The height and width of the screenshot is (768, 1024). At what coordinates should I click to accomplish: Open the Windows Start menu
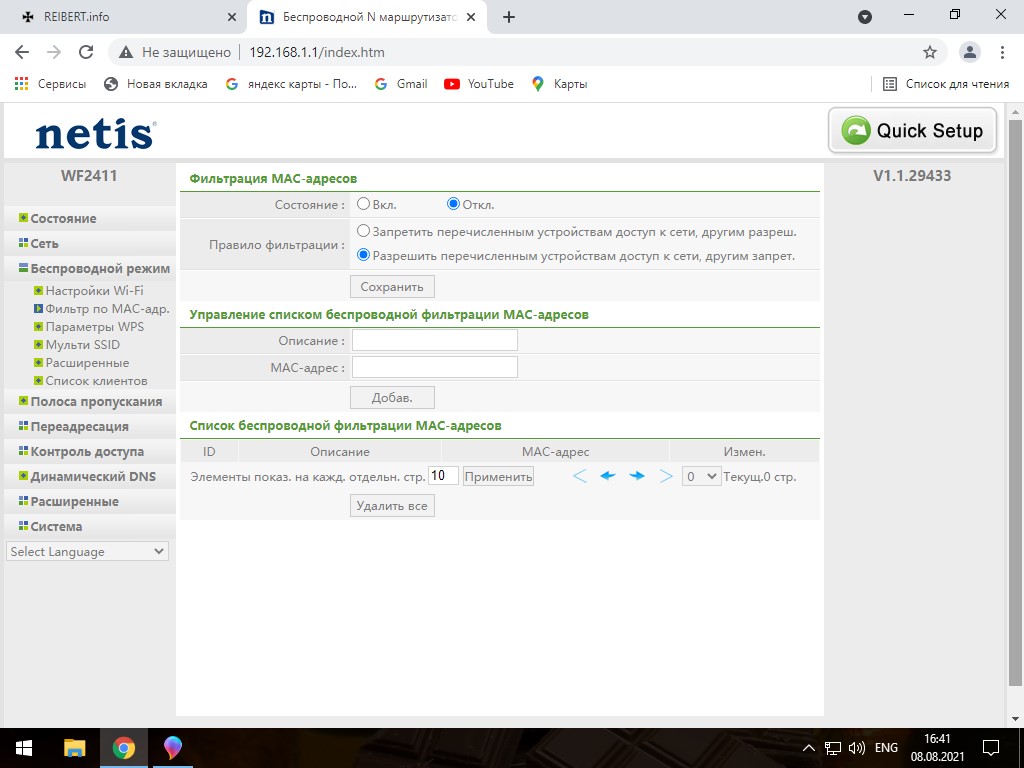click(x=24, y=748)
